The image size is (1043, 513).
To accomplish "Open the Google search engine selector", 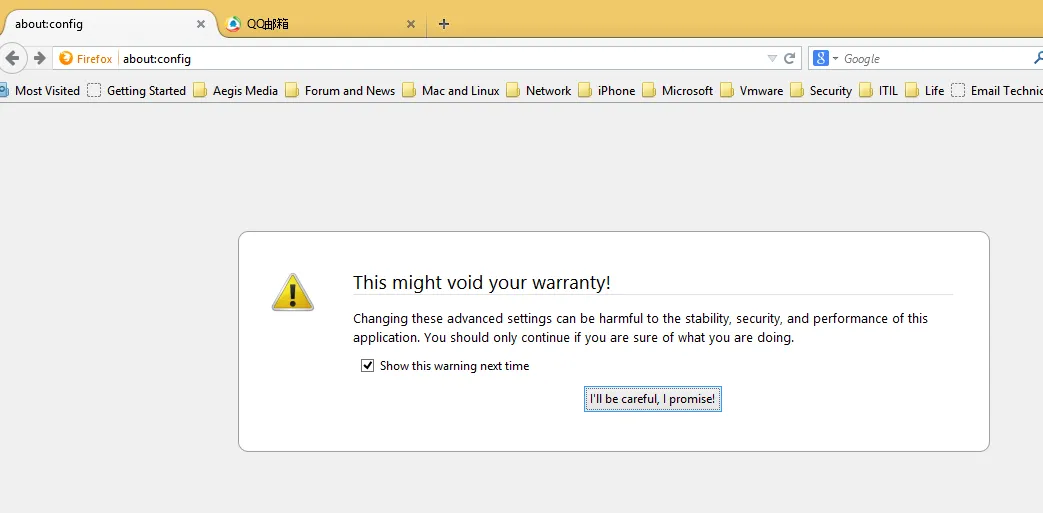I will 825,58.
